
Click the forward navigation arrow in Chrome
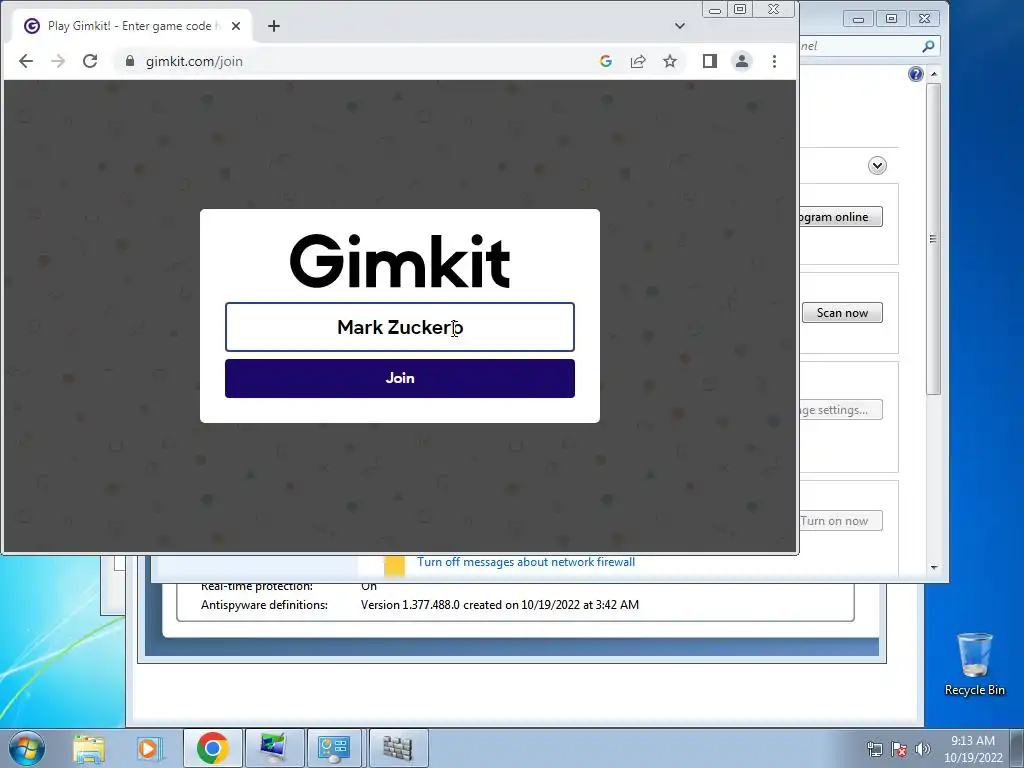58,61
